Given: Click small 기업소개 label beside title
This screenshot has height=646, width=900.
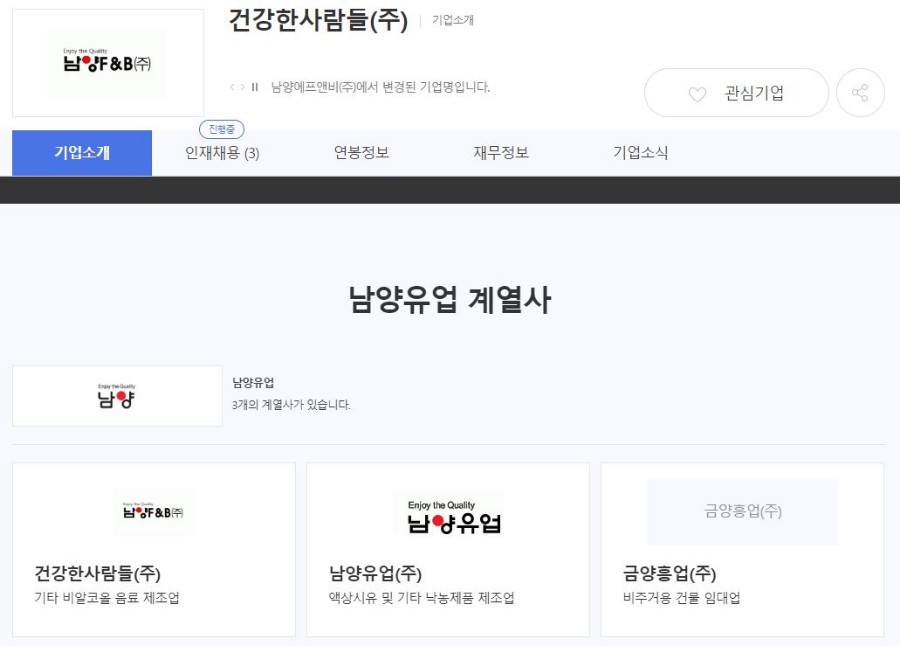Looking at the screenshot, I should point(453,20).
